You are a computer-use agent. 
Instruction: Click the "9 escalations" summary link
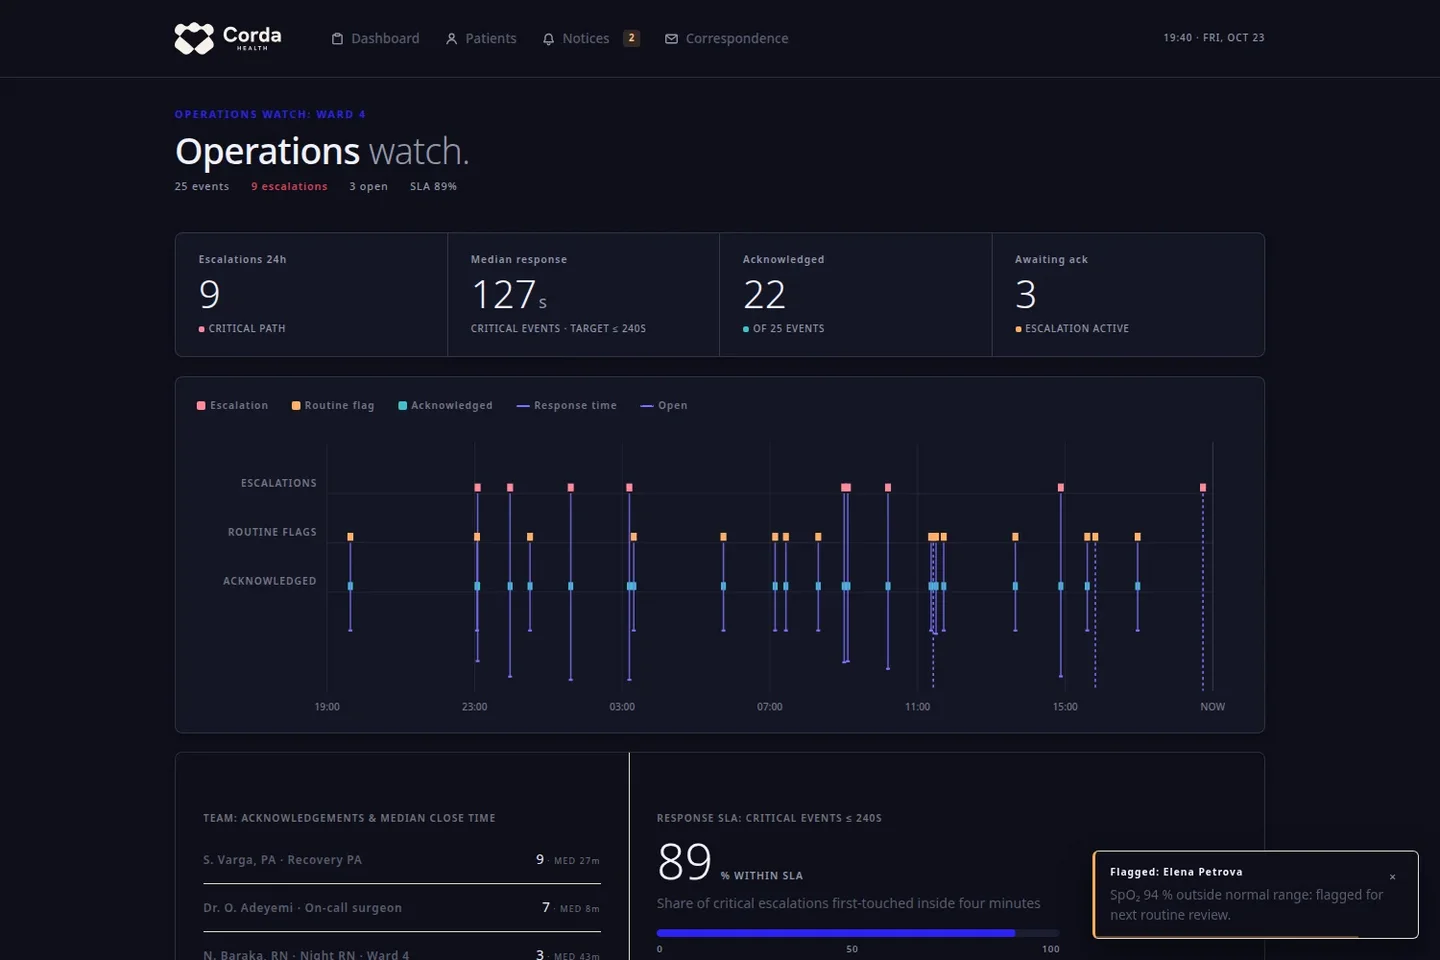click(289, 187)
